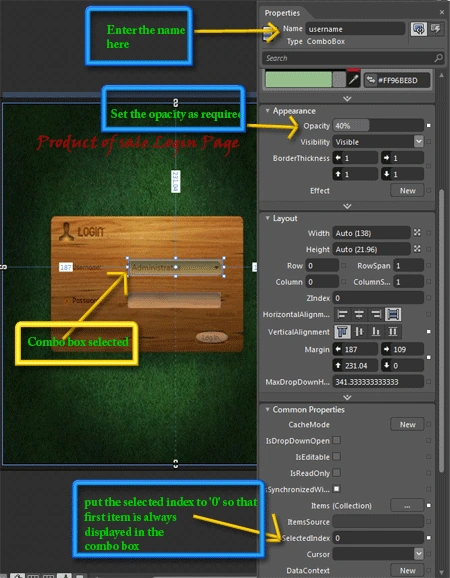Click the green color preview swatch
This screenshot has height=578, width=450.
299,80
